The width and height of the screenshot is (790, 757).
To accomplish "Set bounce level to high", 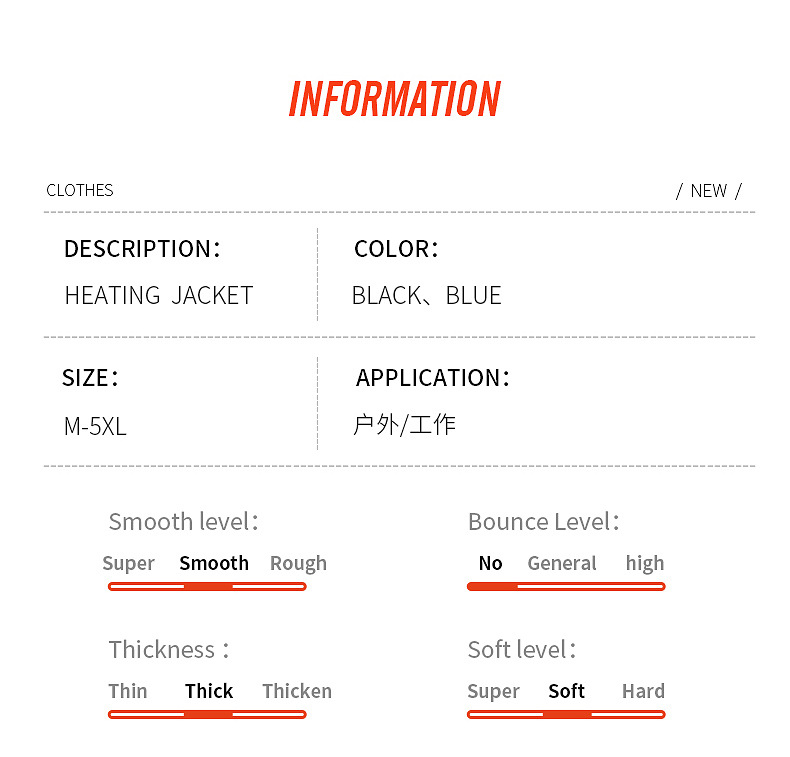I will pyautogui.click(x=645, y=563).
